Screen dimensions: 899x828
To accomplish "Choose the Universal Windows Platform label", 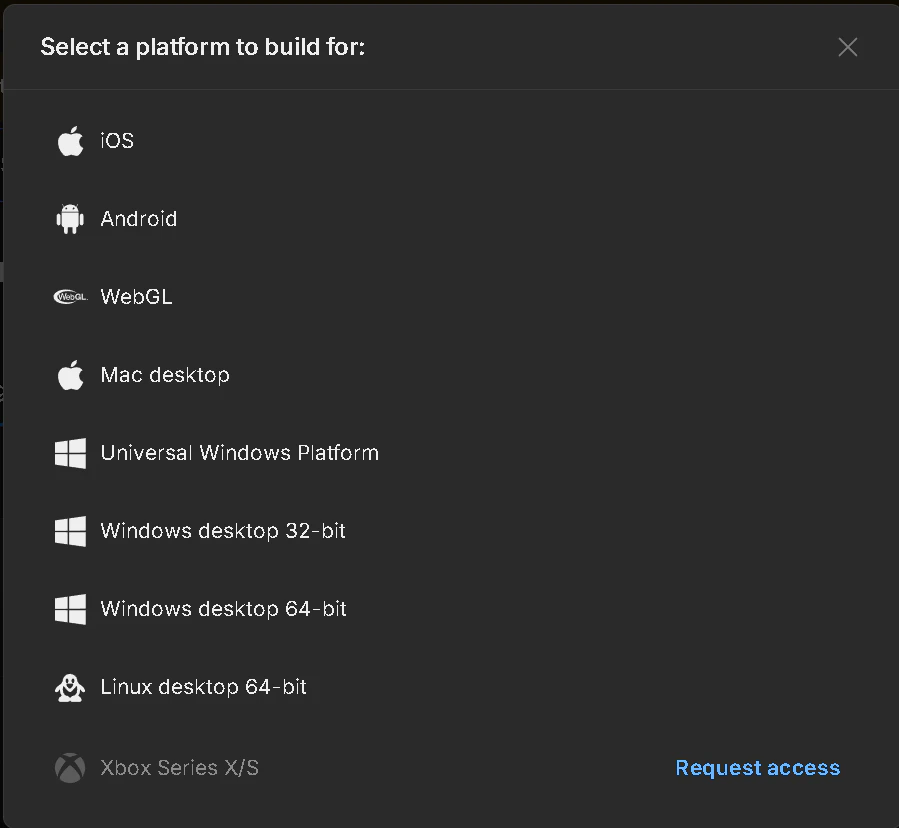I will click(x=240, y=452).
